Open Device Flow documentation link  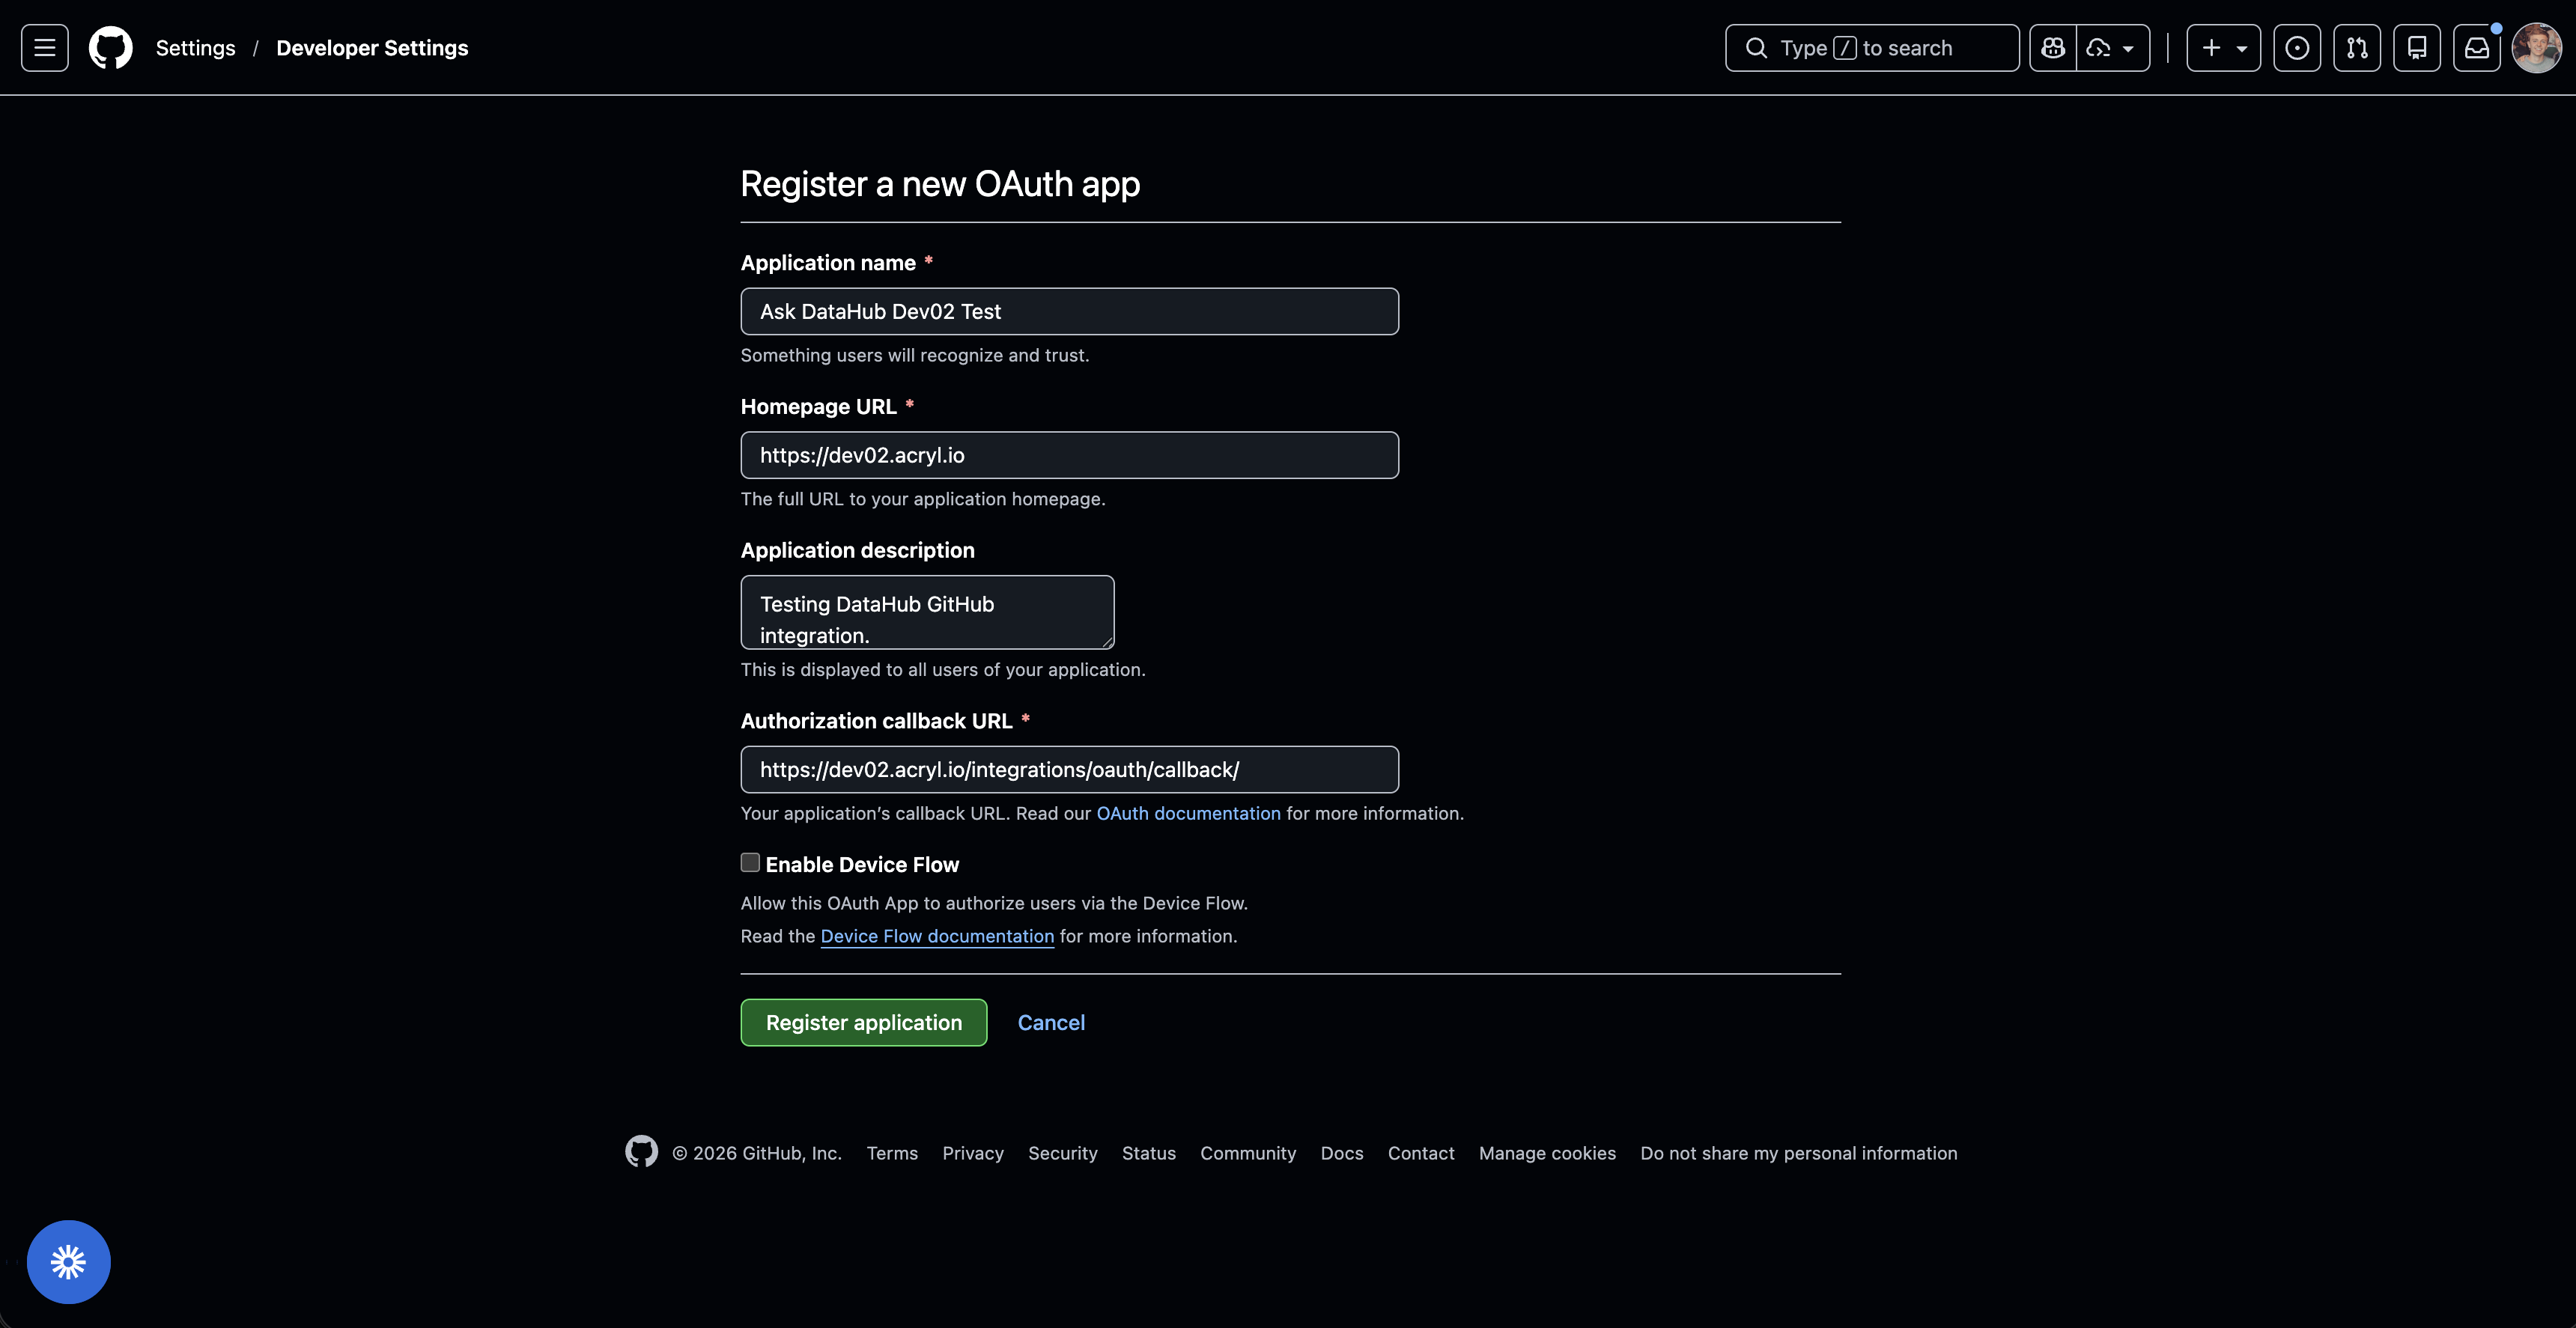point(937,936)
